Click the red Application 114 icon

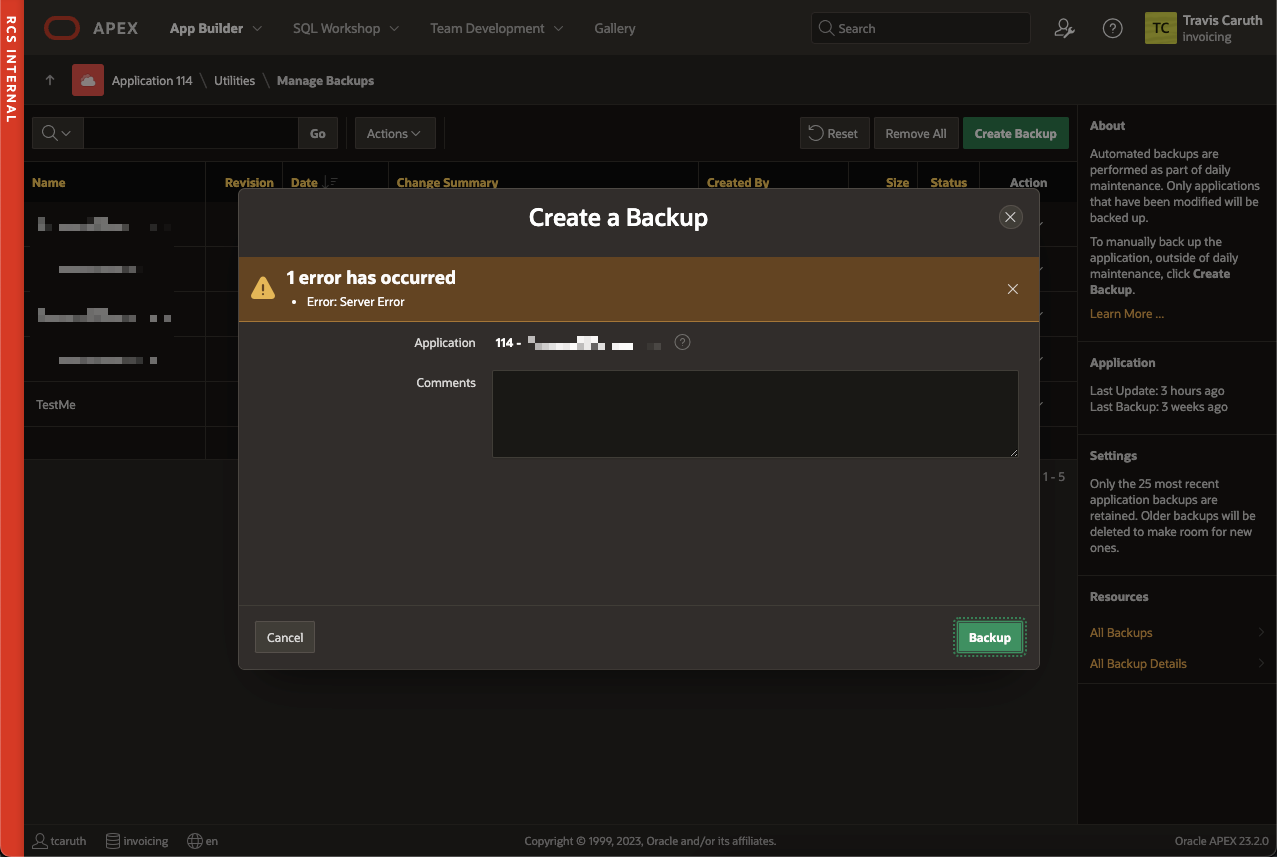[88, 80]
